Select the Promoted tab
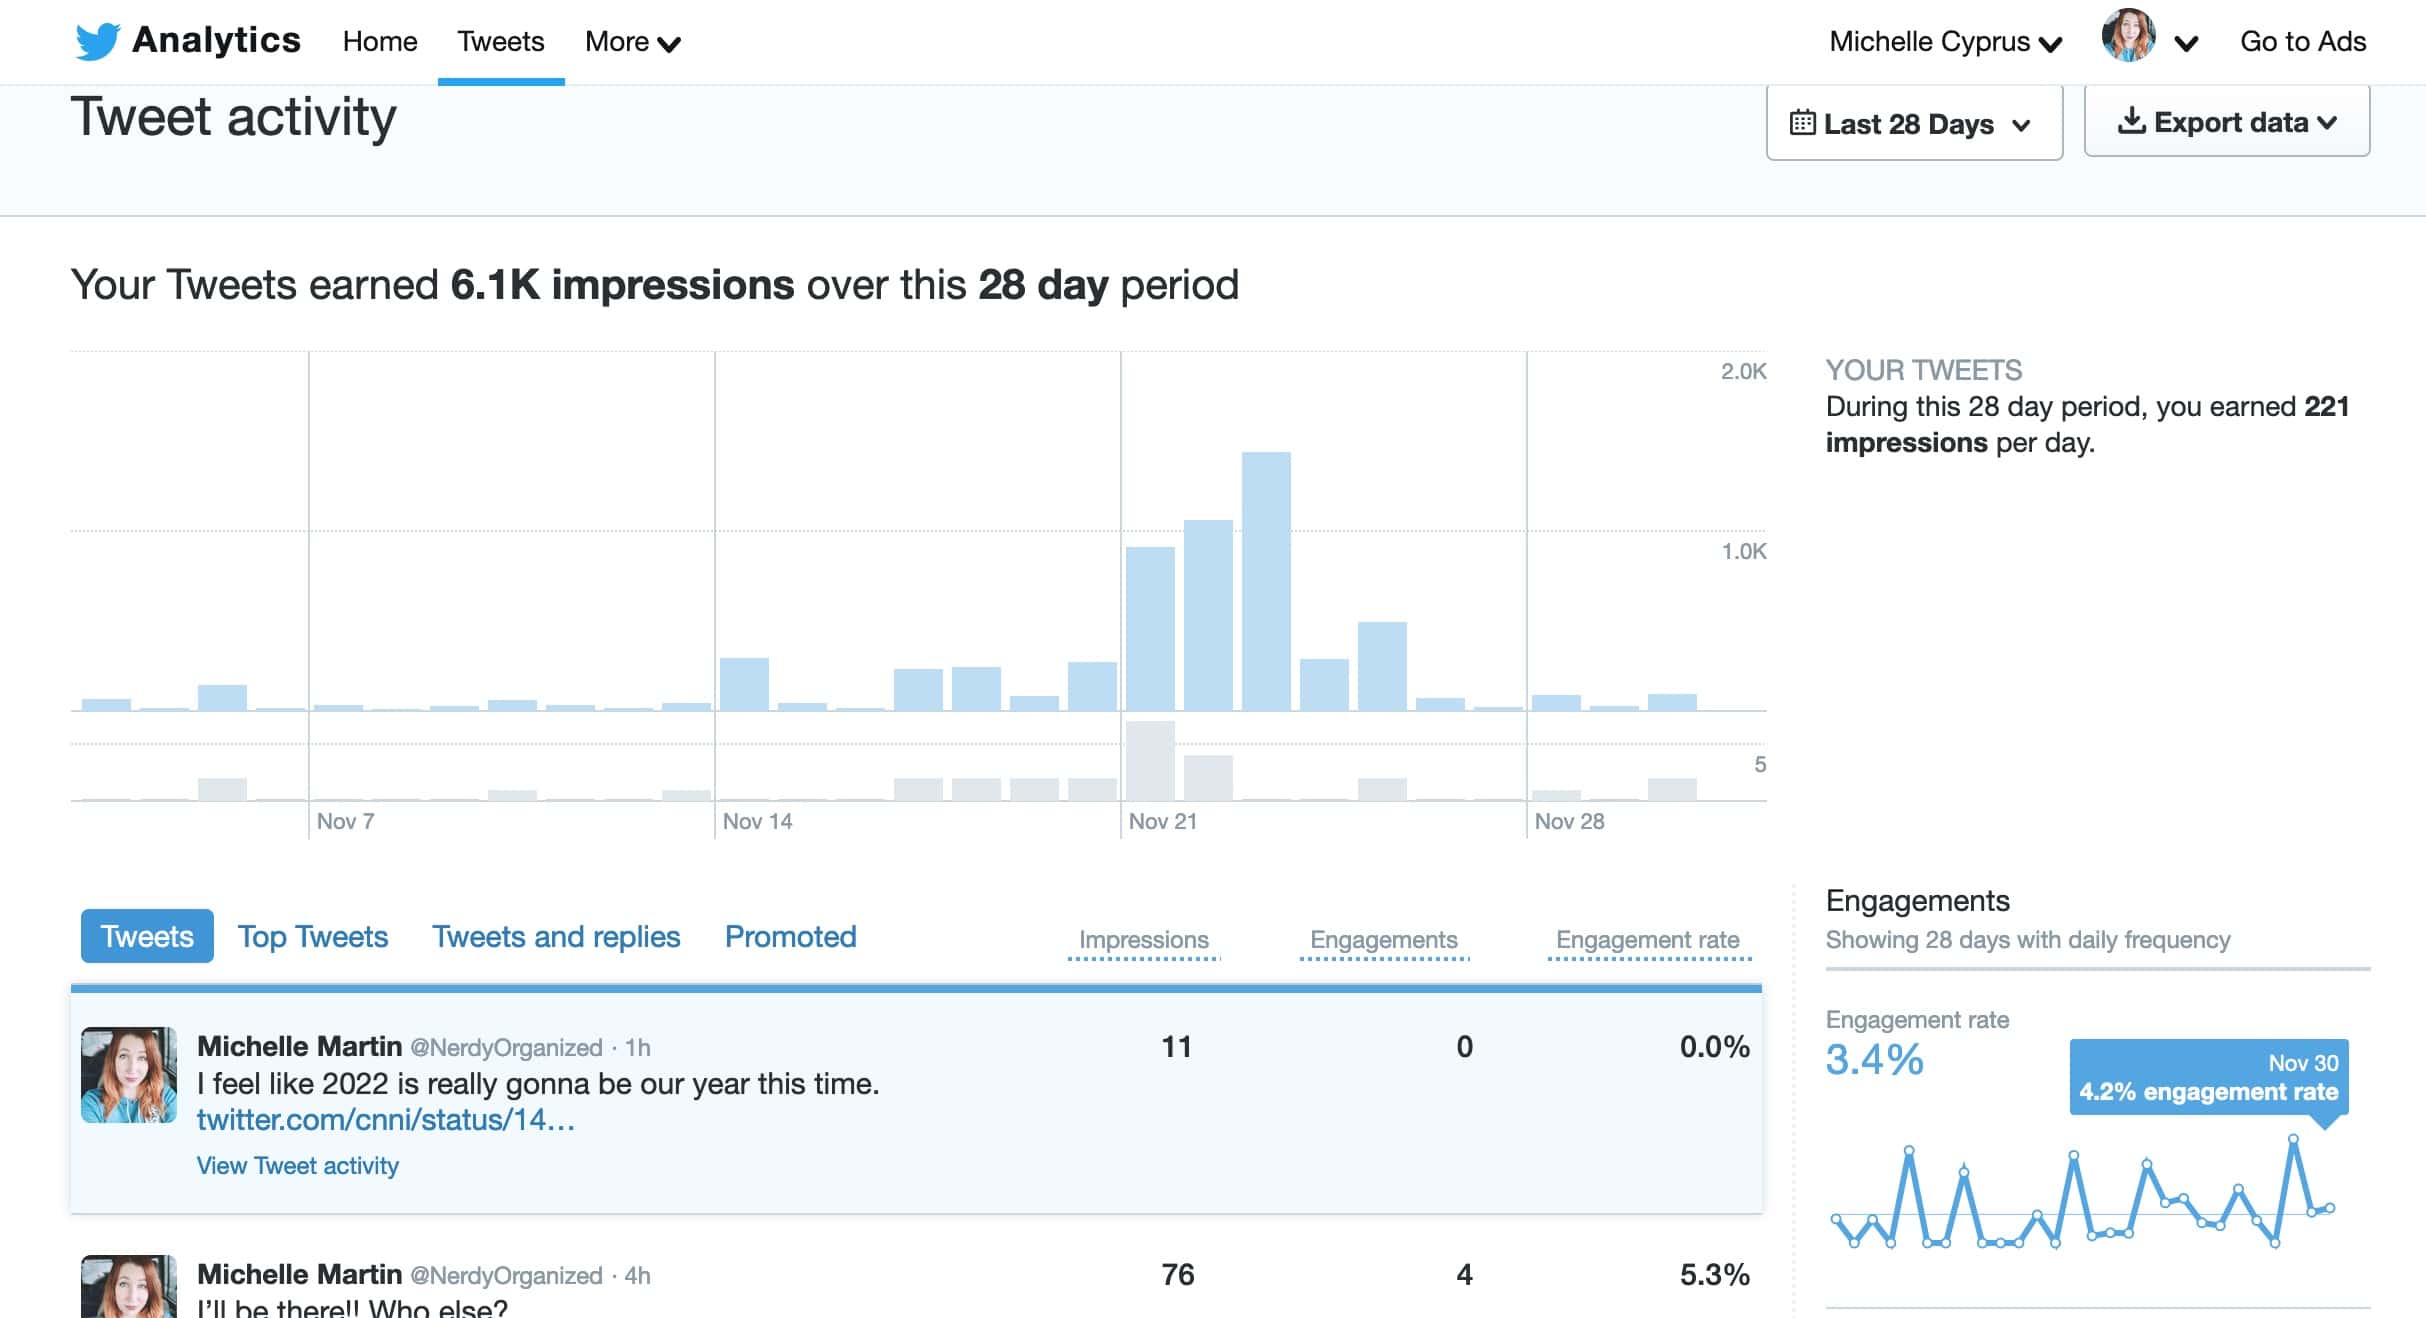 (x=792, y=935)
